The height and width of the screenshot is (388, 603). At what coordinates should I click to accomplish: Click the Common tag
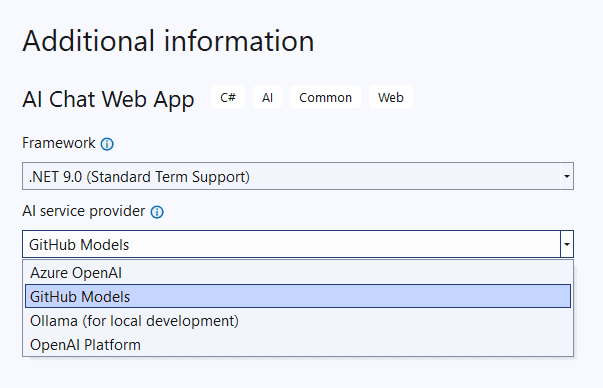coord(325,97)
